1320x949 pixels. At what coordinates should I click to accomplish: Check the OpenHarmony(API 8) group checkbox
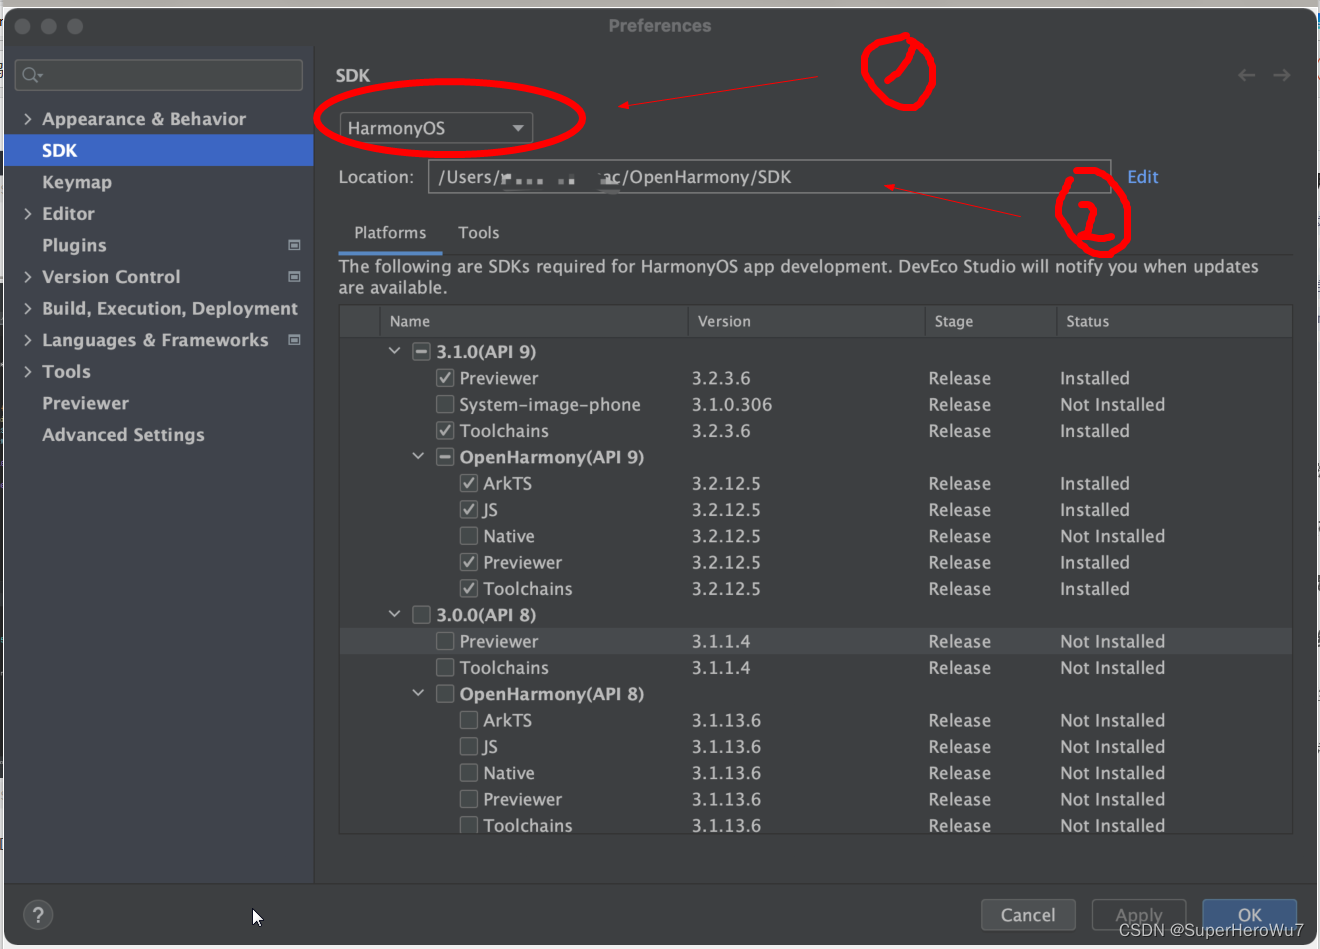(x=445, y=694)
